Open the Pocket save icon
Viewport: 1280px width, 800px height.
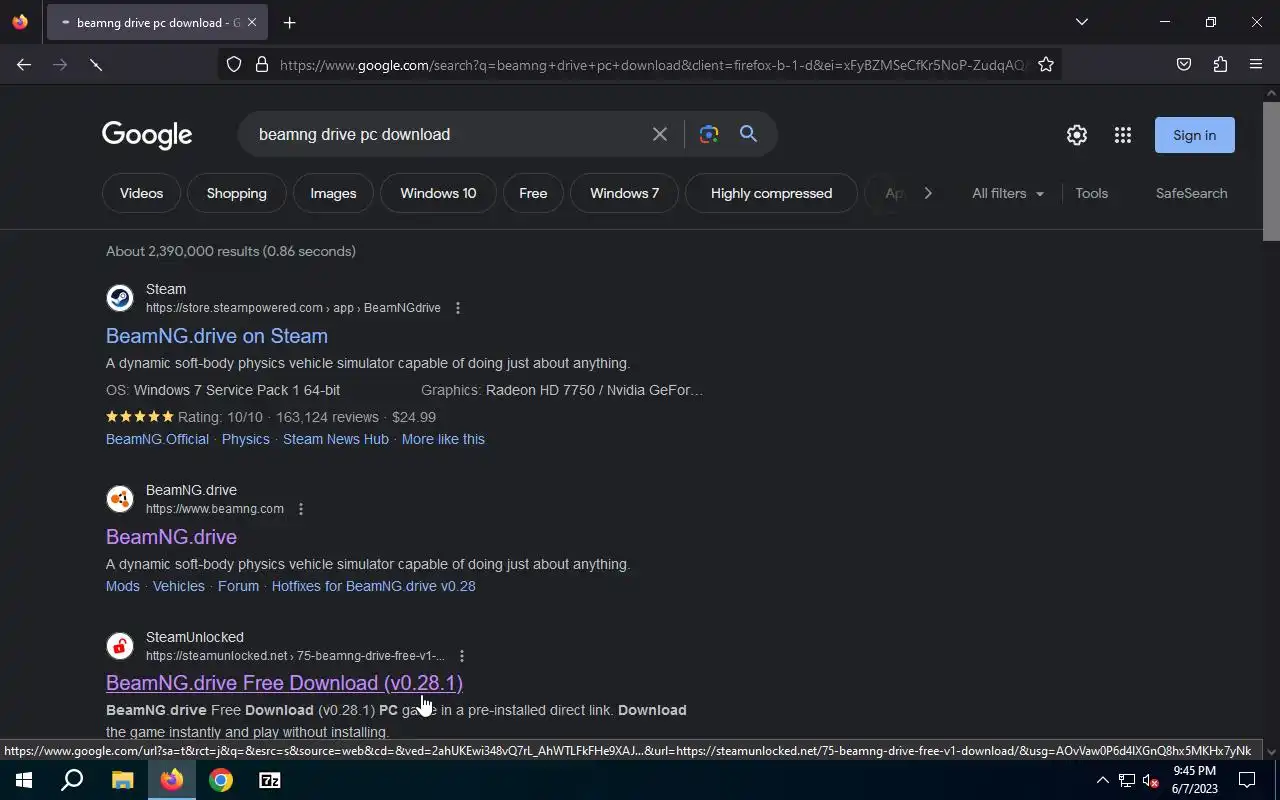coord(1184,64)
